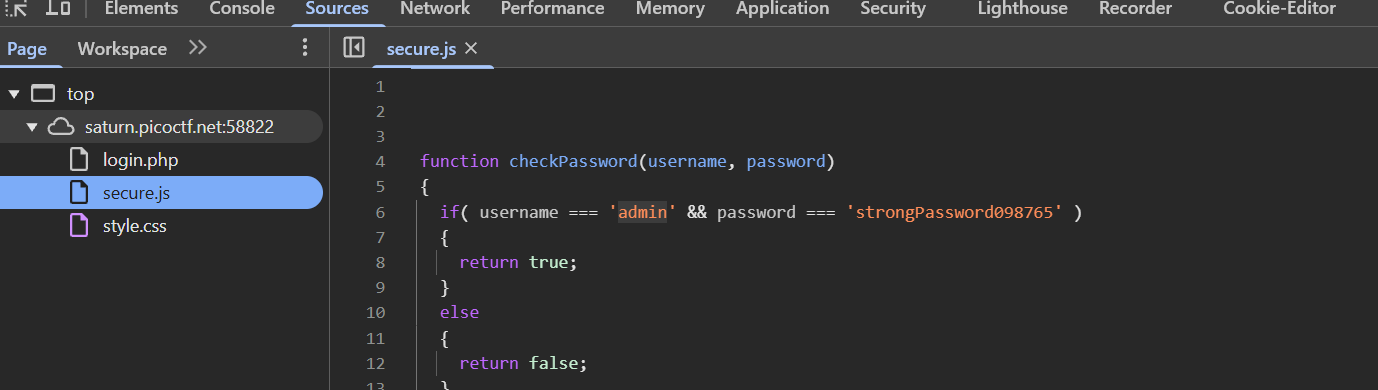Image resolution: width=1378 pixels, height=390 pixels.
Task: Select the Sources tab
Action: [x=337, y=9]
